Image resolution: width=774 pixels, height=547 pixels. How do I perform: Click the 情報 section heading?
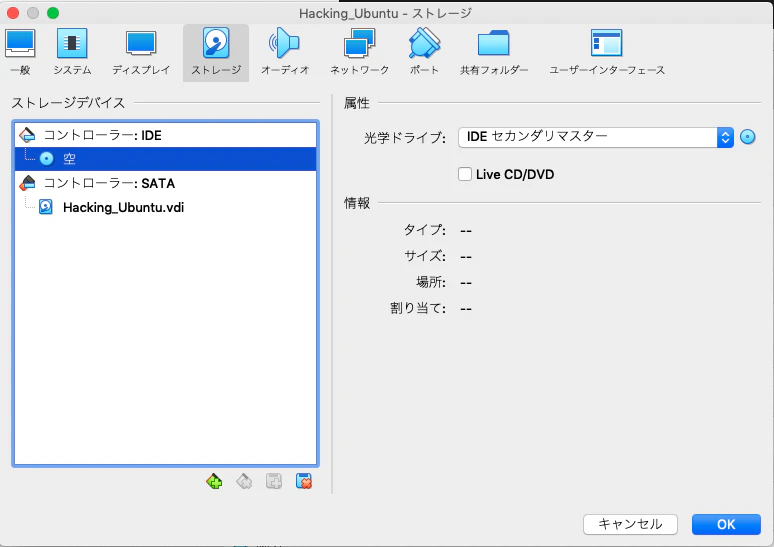point(357,202)
